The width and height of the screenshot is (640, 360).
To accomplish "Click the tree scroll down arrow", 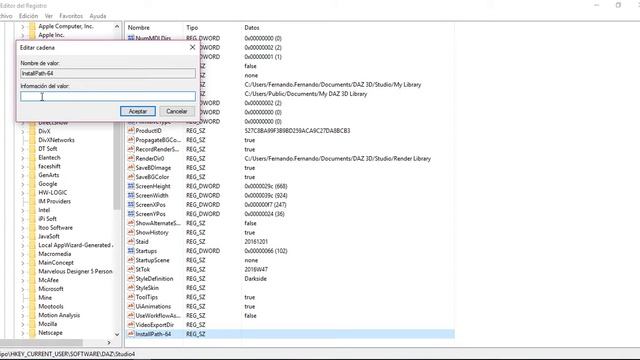I will [117, 334].
